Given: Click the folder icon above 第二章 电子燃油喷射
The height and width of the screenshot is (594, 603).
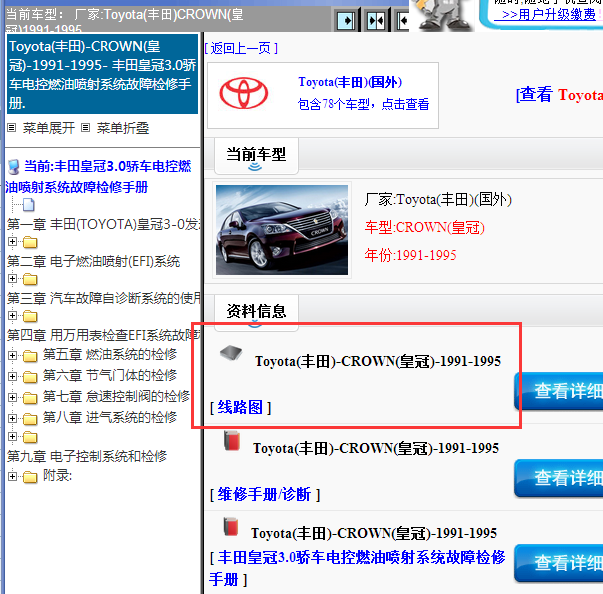Looking at the screenshot, I should pyautogui.click(x=30, y=242).
